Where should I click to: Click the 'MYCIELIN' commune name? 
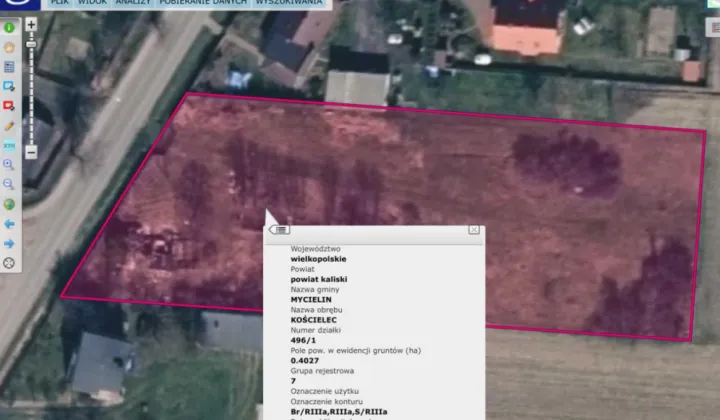(x=311, y=299)
